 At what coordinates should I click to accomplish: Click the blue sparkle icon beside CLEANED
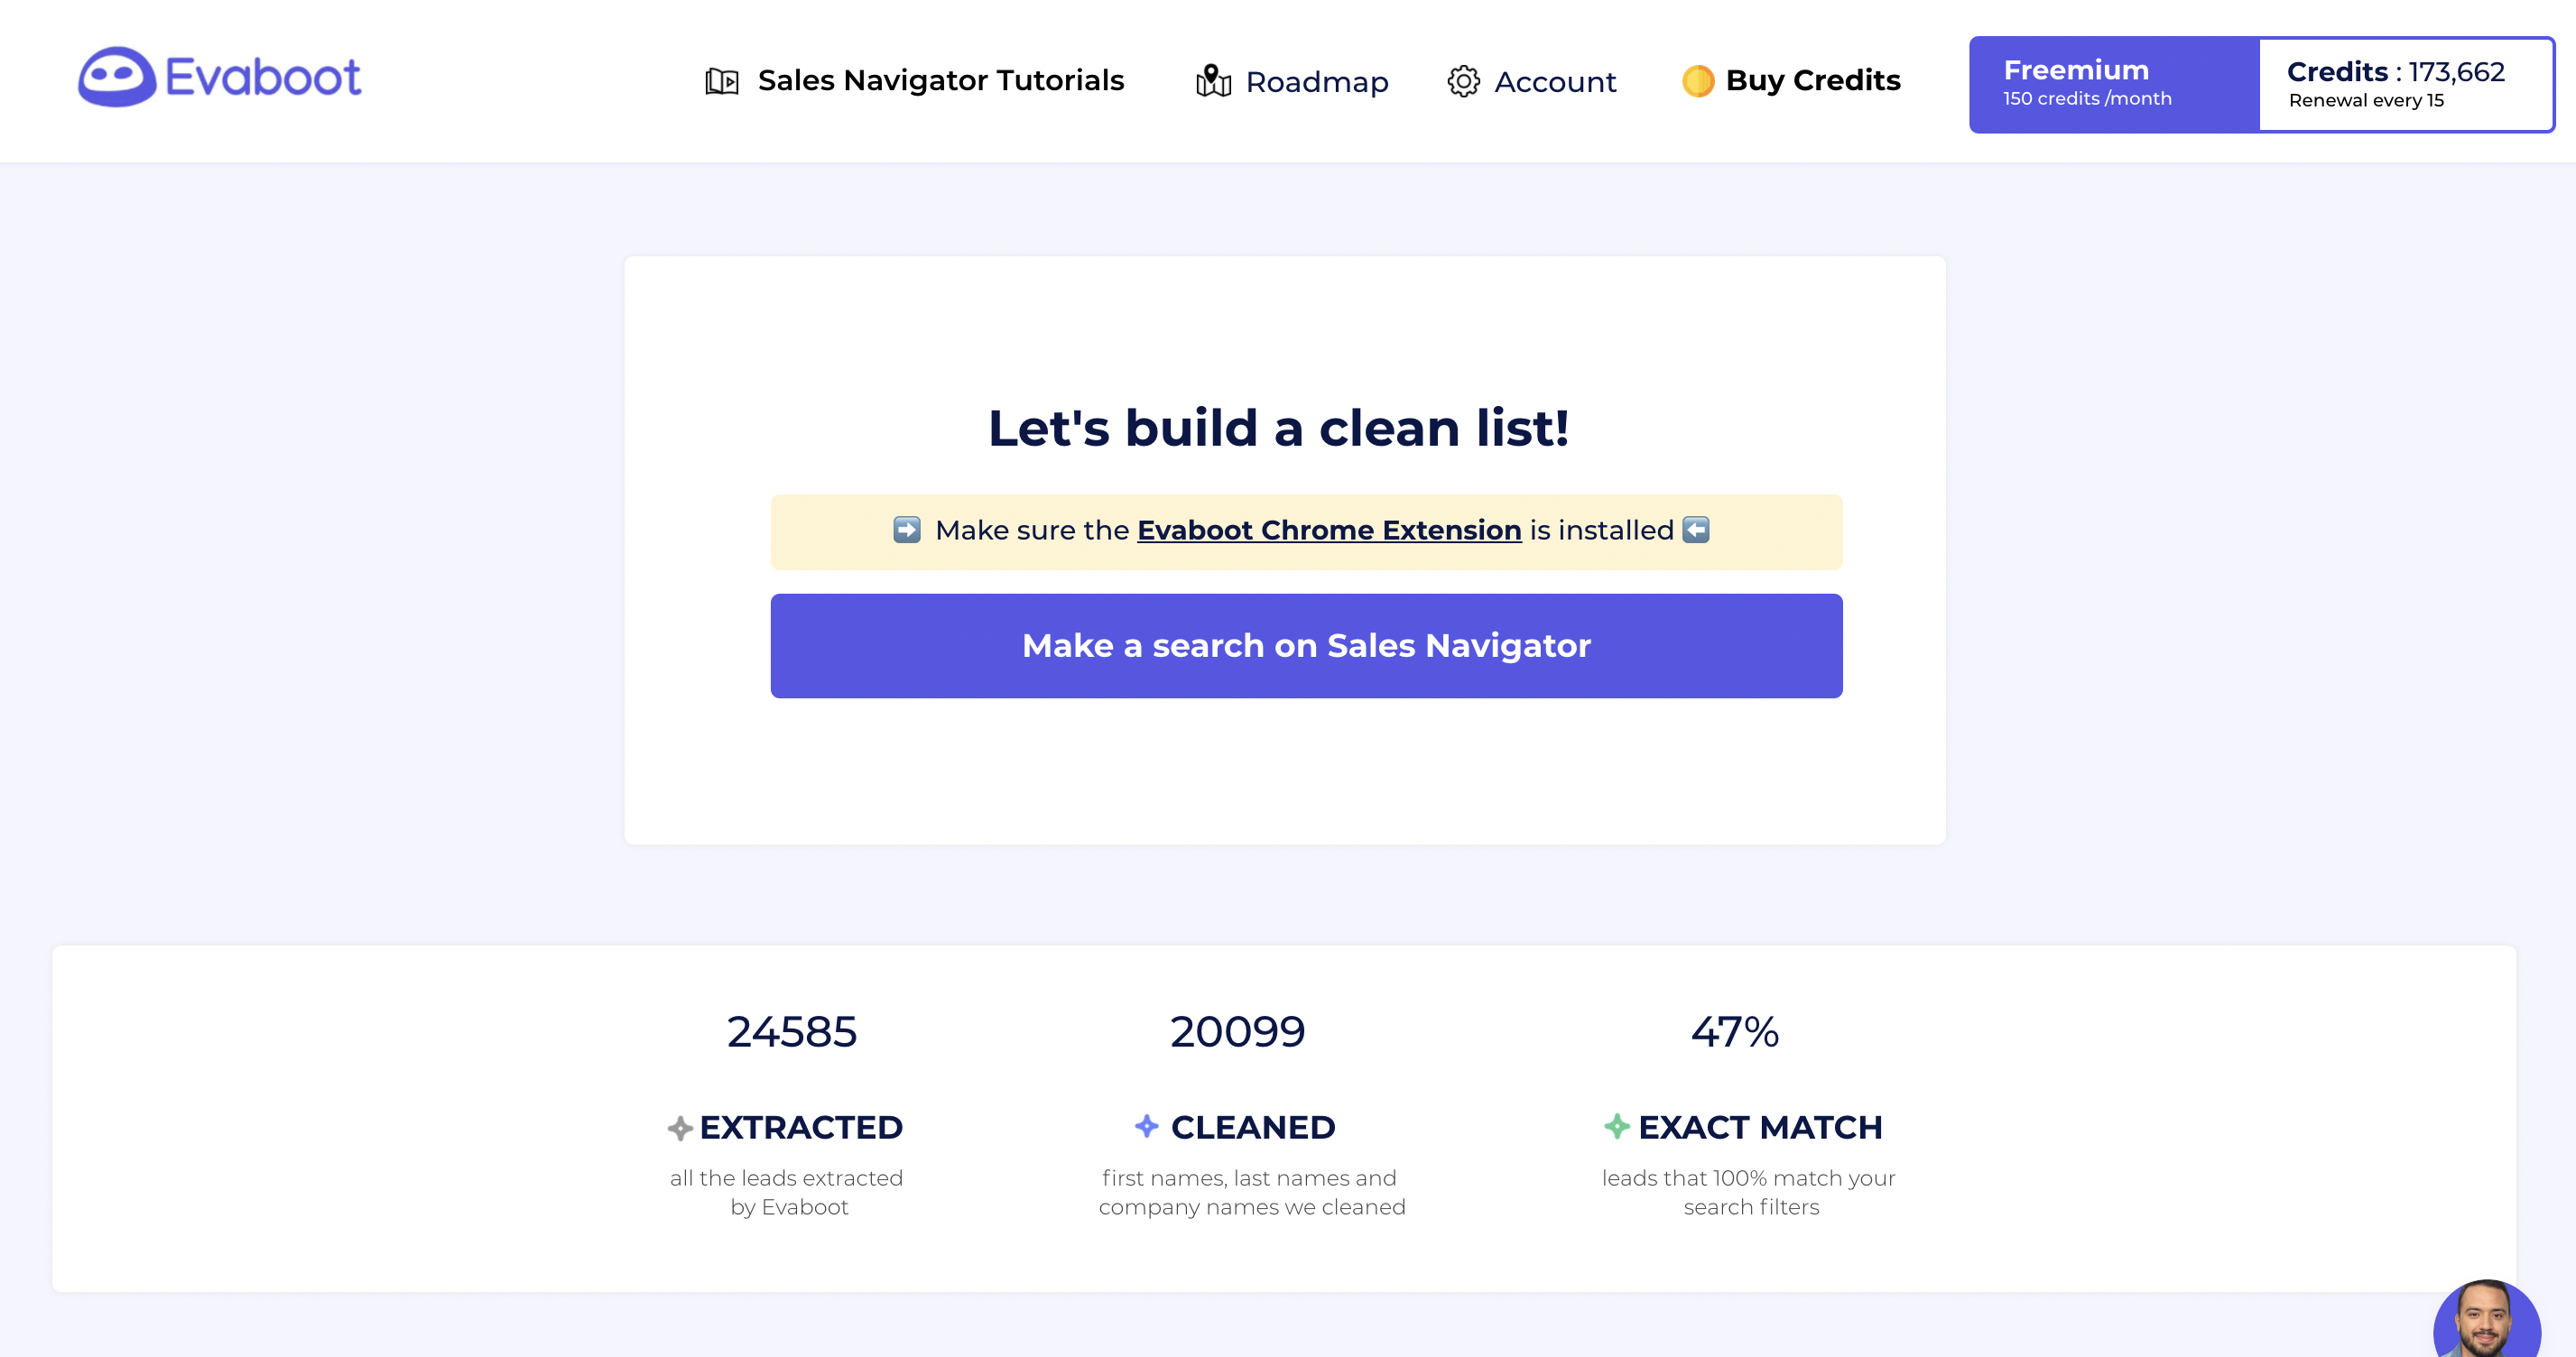point(1146,1126)
